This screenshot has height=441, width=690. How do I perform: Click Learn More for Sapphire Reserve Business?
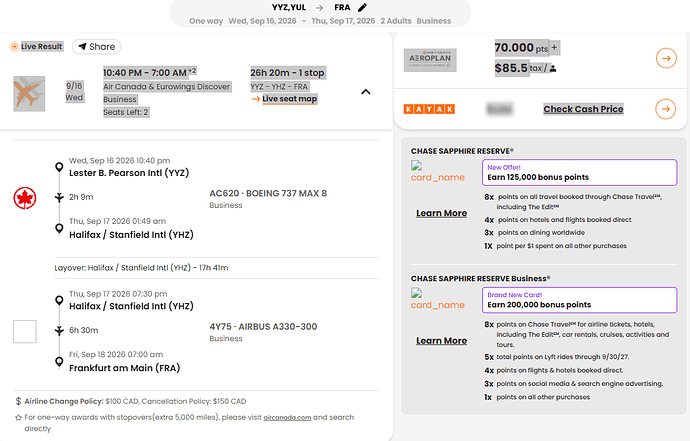coord(441,340)
